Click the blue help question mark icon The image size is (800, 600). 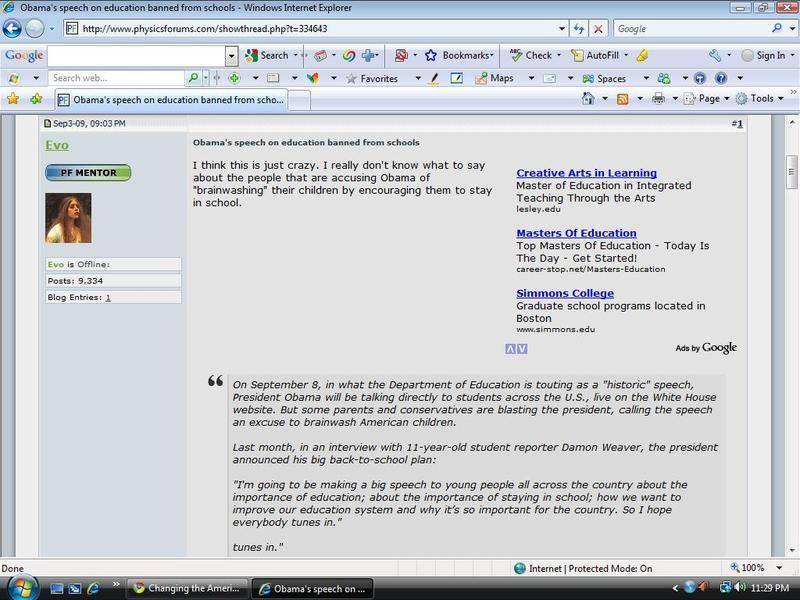coord(720,78)
